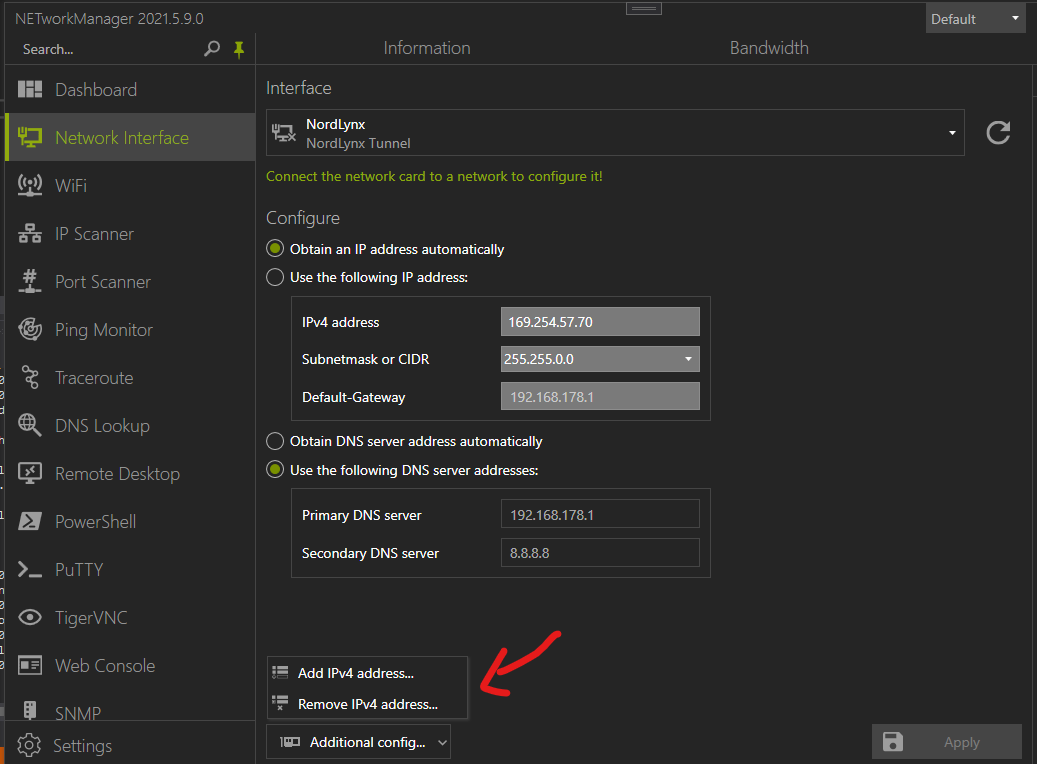Click the Default-Gateway field
The image size is (1037, 764).
[x=600, y=396]
